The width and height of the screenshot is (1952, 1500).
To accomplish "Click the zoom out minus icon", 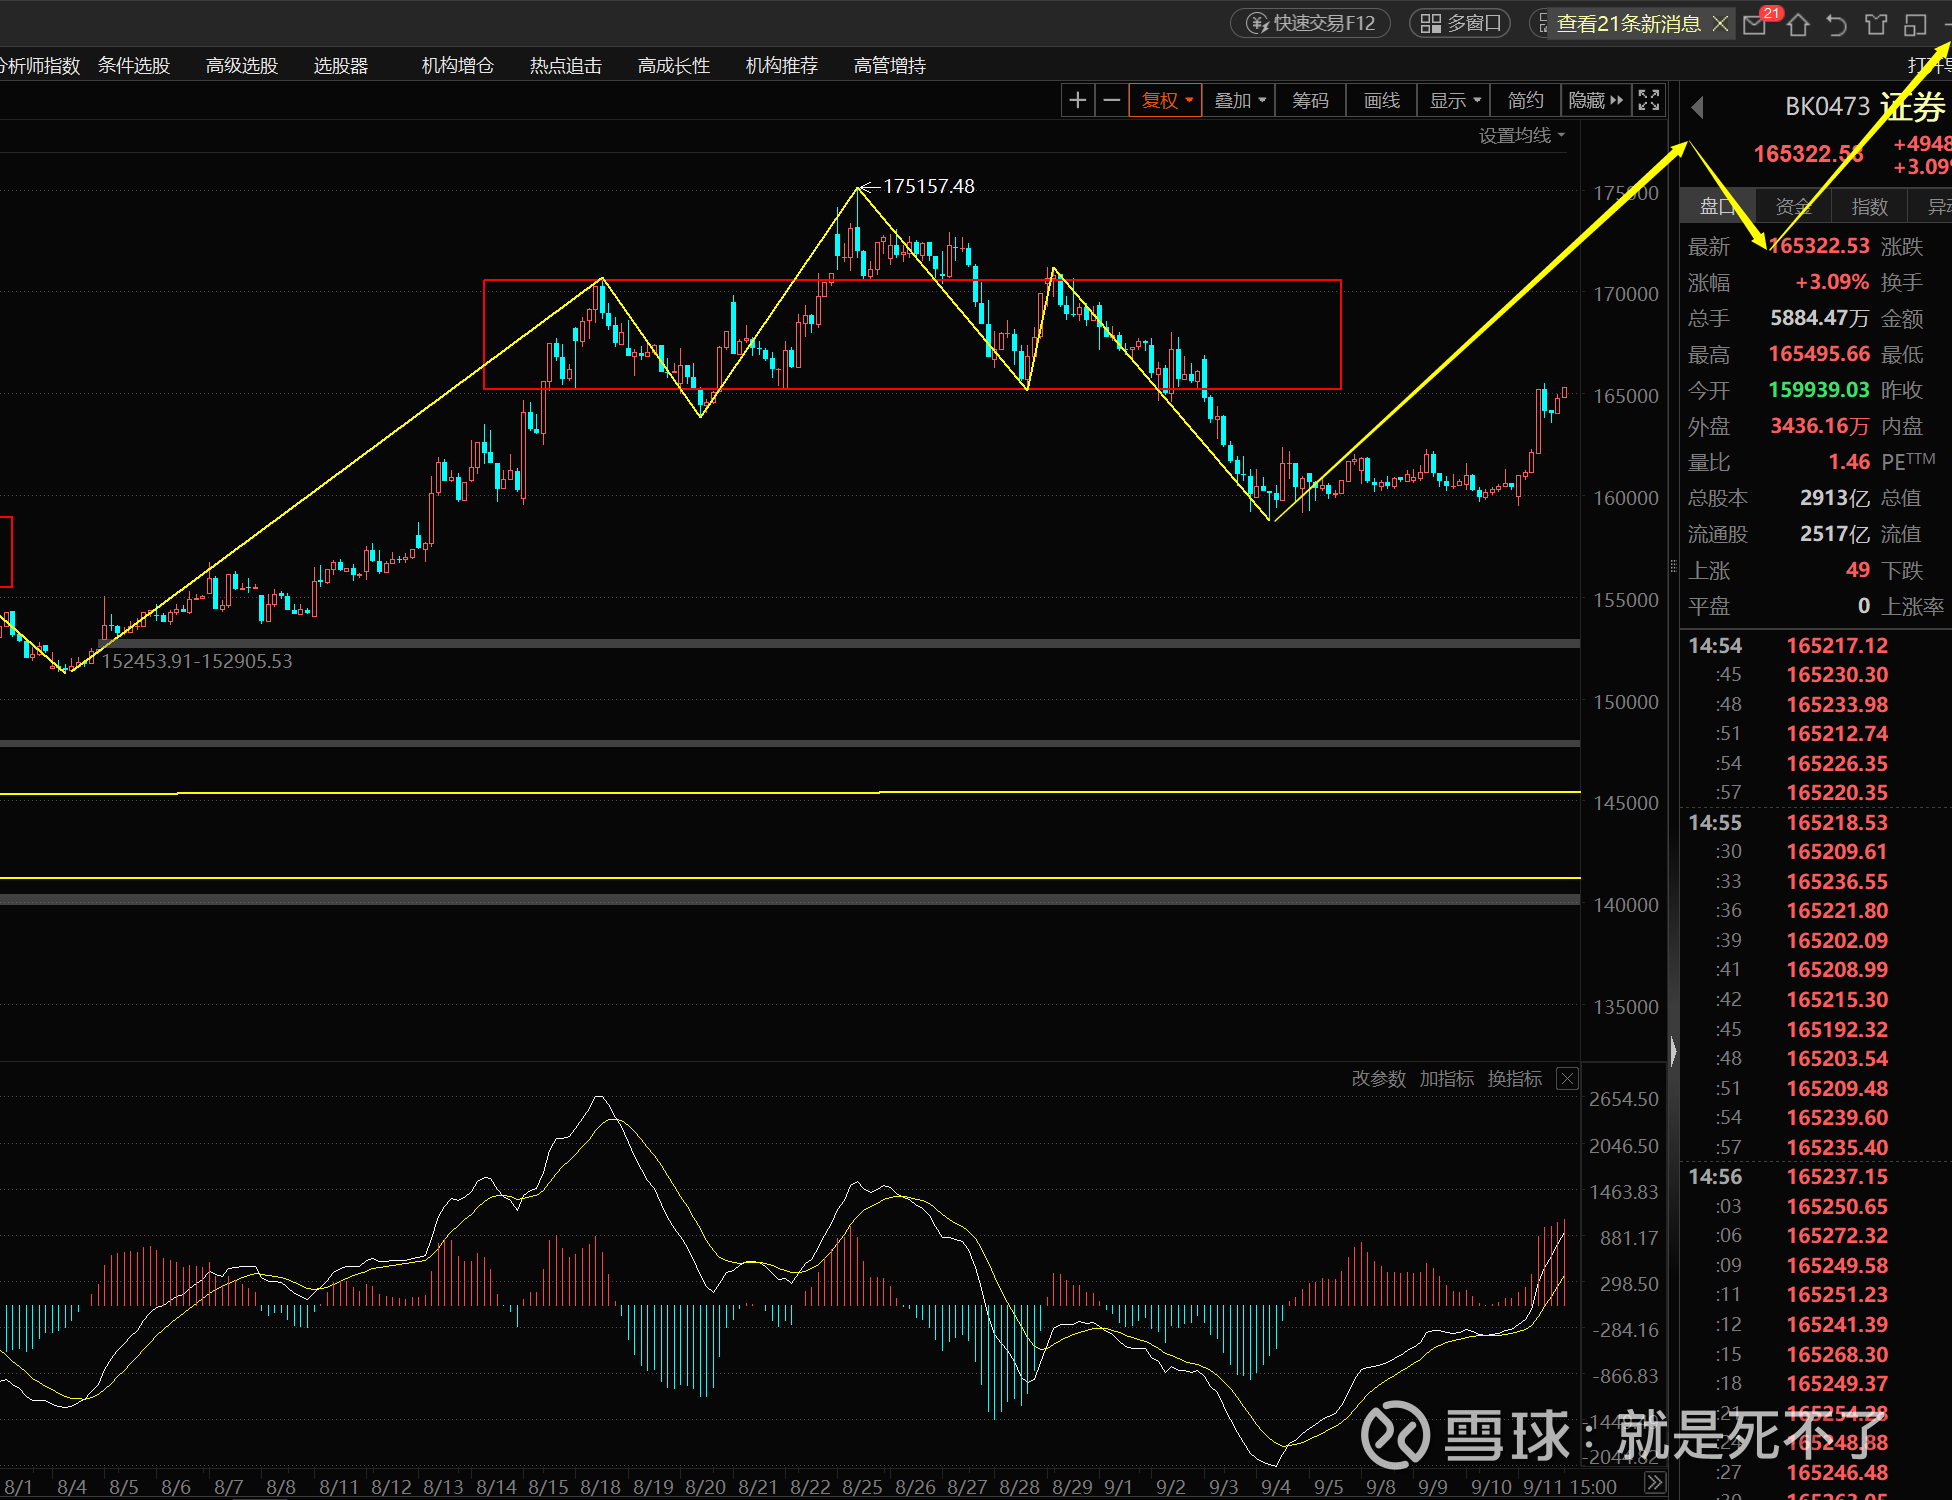I will click(x=1111, y=100).
